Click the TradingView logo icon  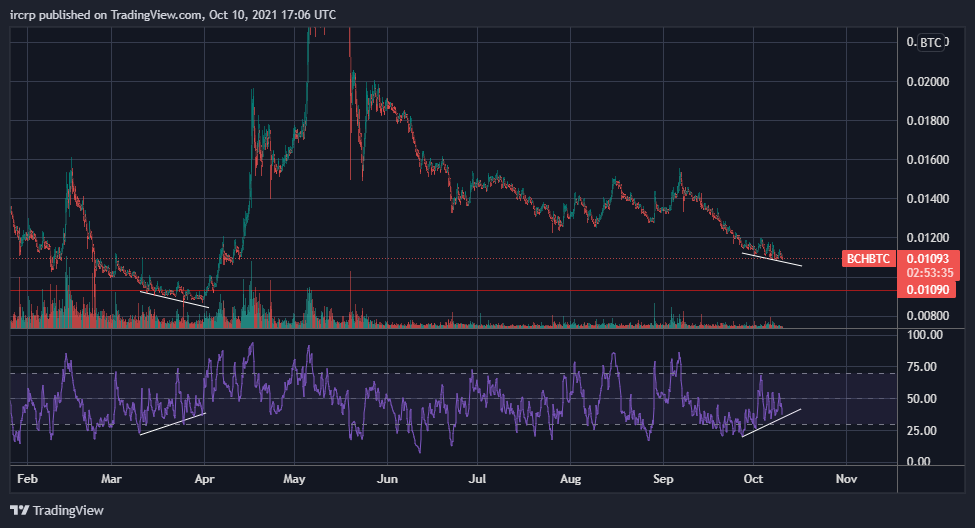pyautogui.click(x=19, y=511)
